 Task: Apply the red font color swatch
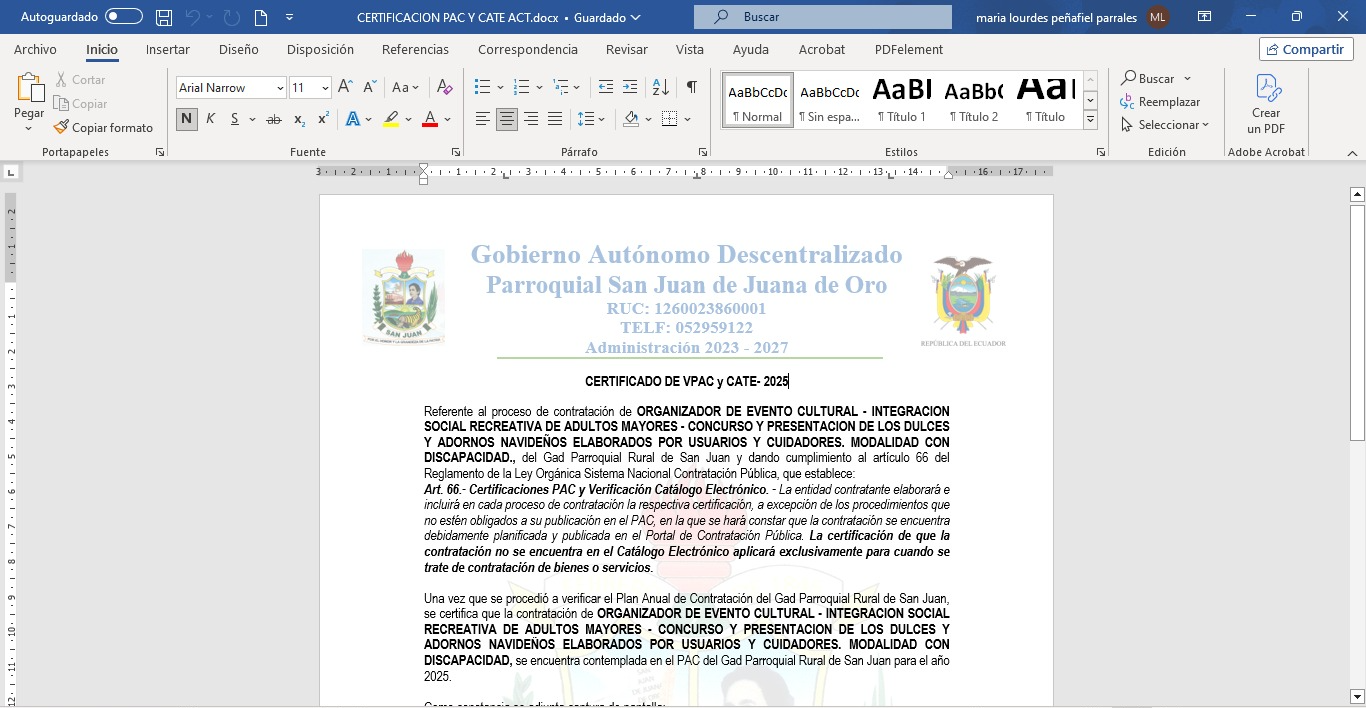click(x=430, y=119)
